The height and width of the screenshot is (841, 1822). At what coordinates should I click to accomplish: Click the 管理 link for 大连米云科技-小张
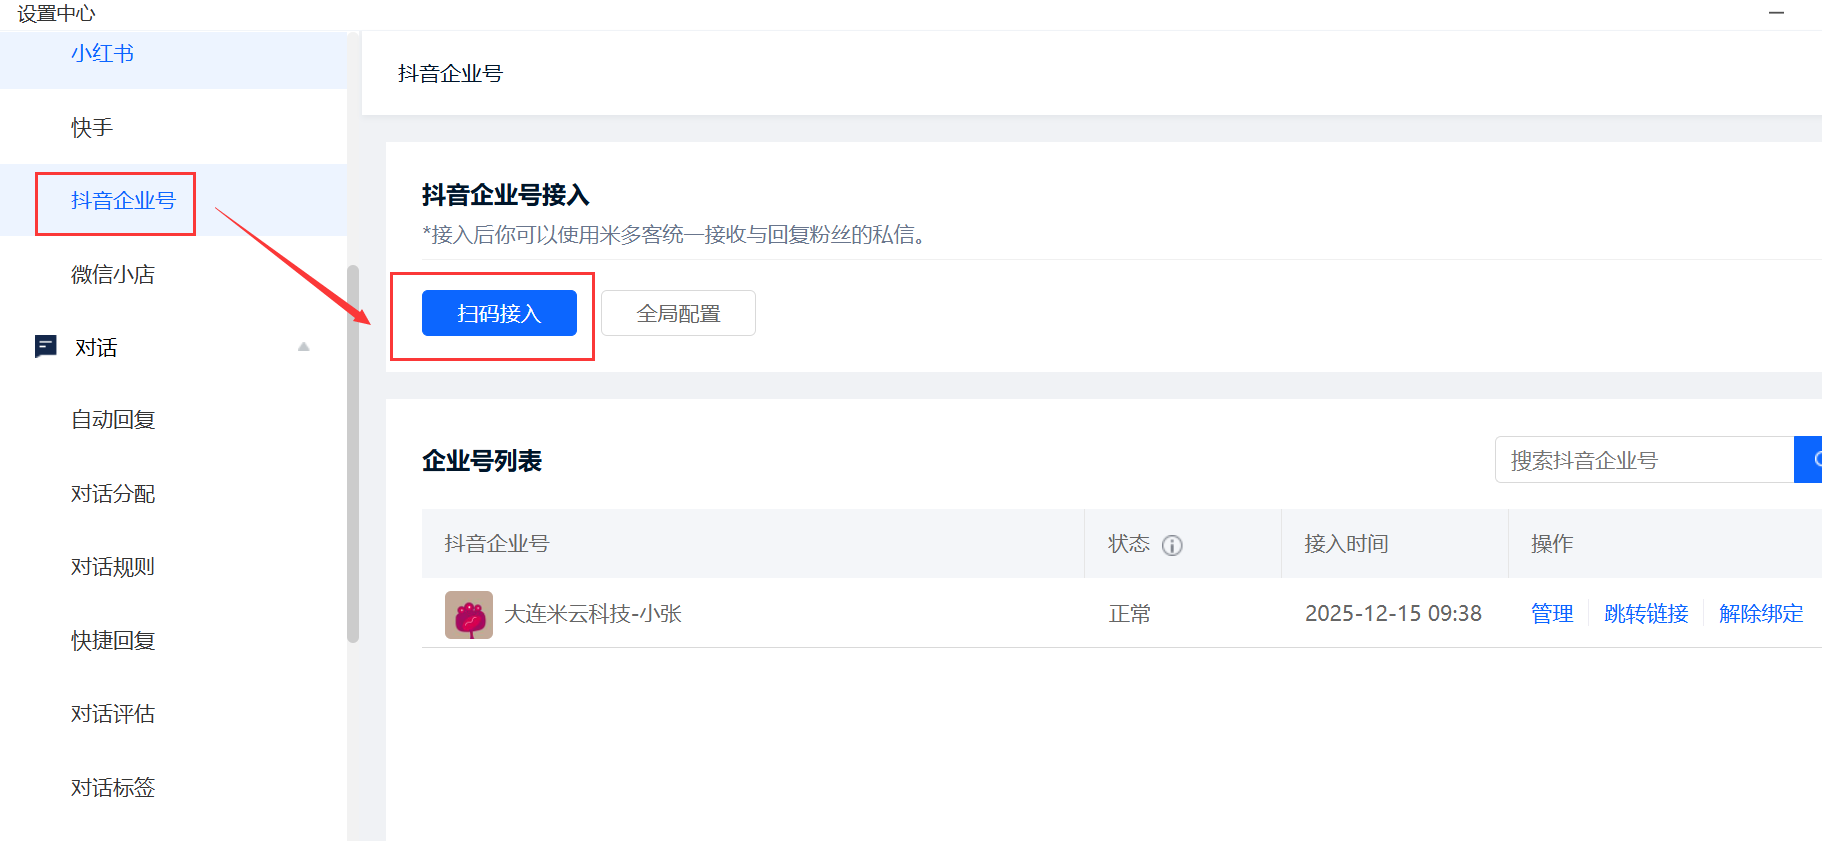click(x=1552, y=614)
